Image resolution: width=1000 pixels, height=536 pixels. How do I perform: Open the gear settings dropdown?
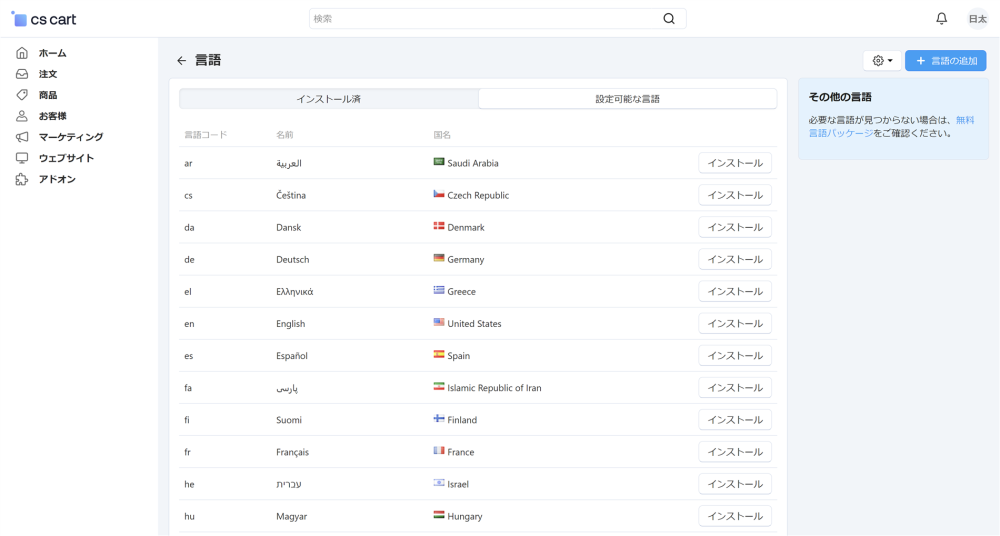pos(882,61)
